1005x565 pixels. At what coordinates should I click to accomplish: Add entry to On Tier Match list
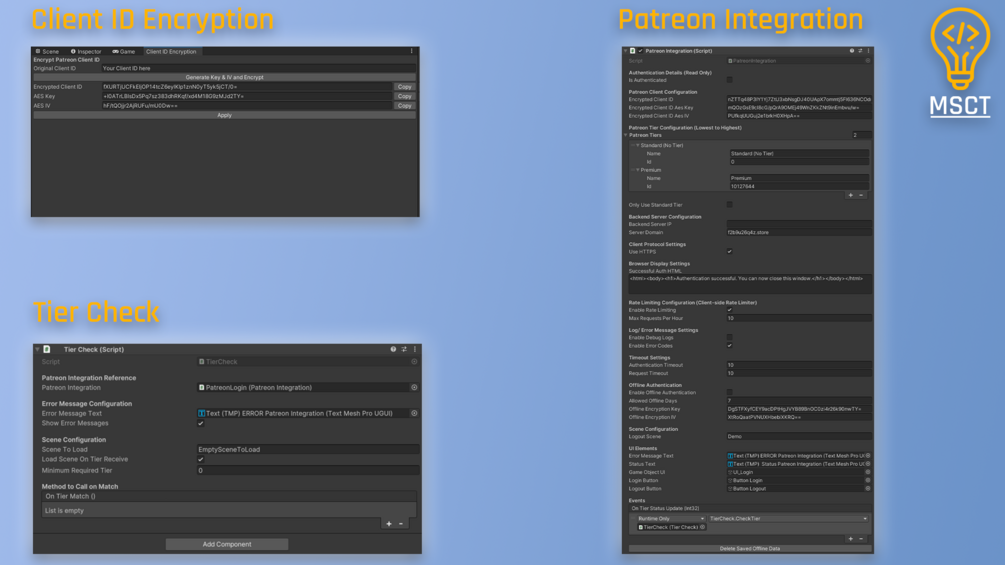point(388,524)
